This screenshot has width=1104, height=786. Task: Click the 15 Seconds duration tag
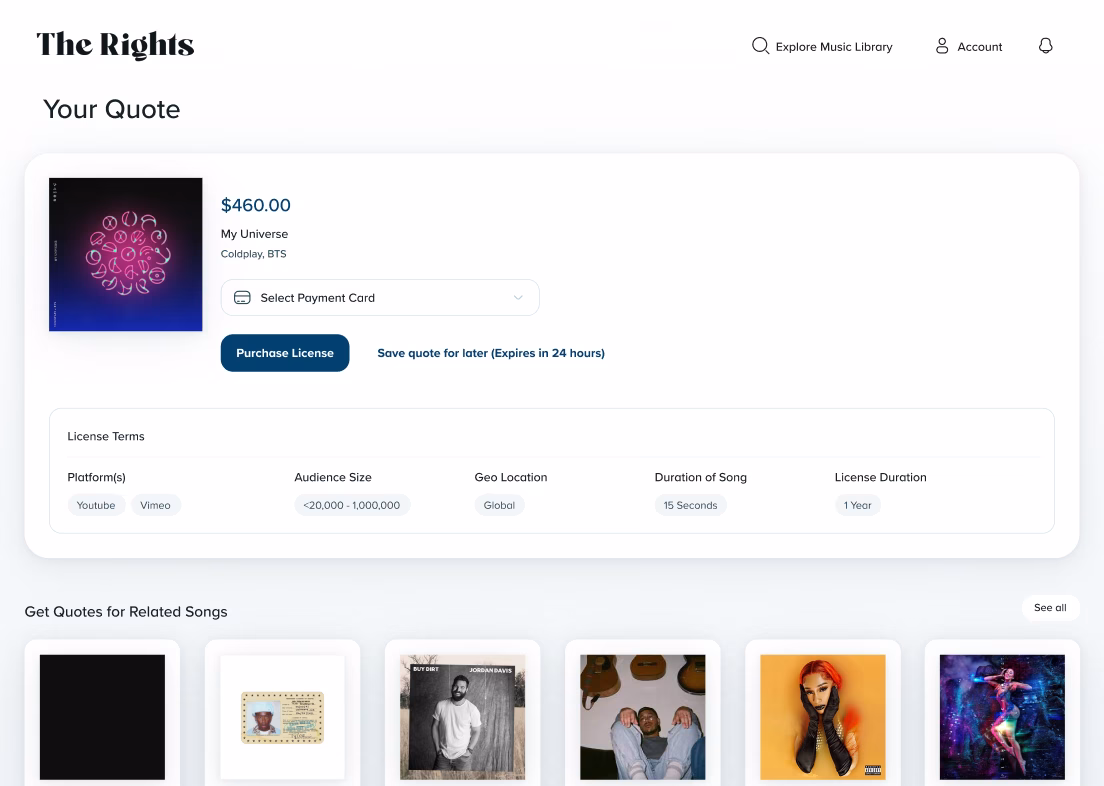pos(690,505)
